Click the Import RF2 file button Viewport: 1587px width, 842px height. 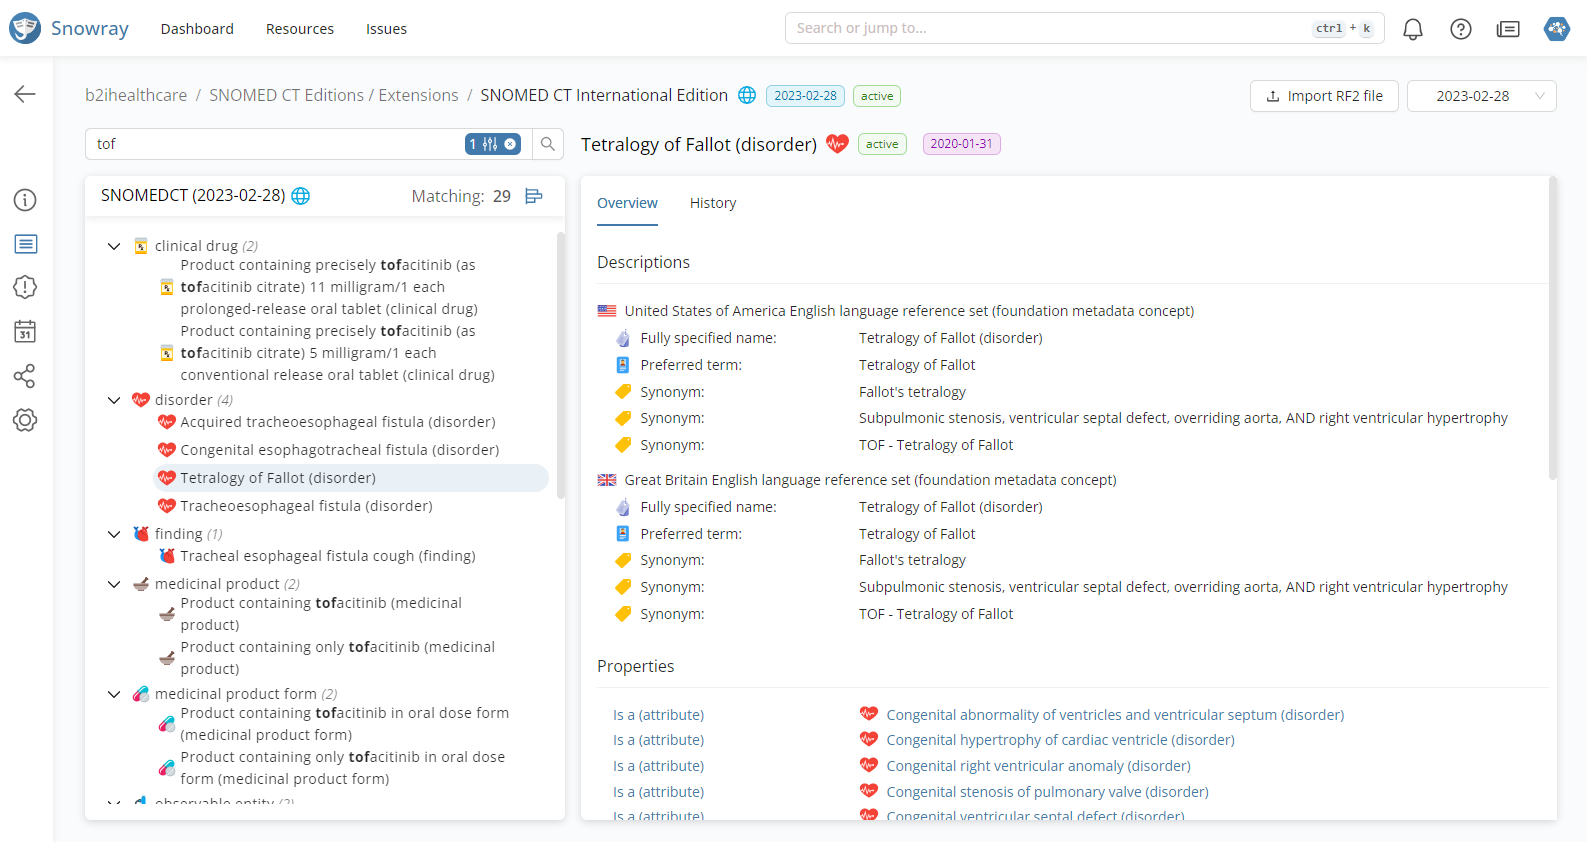coord(1323,96)
